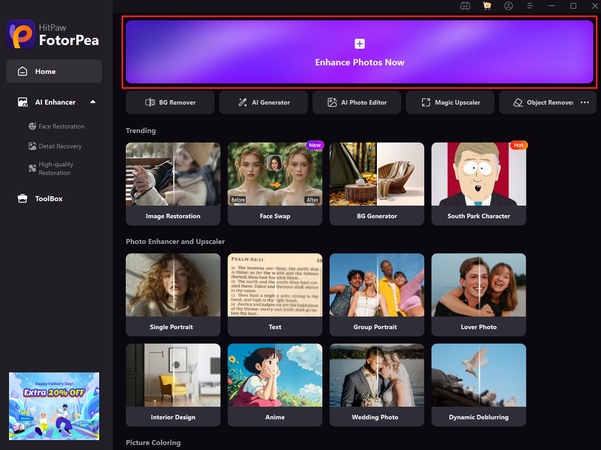
Task: Click the Picture Coloring heading
Action: click(153, 443)
